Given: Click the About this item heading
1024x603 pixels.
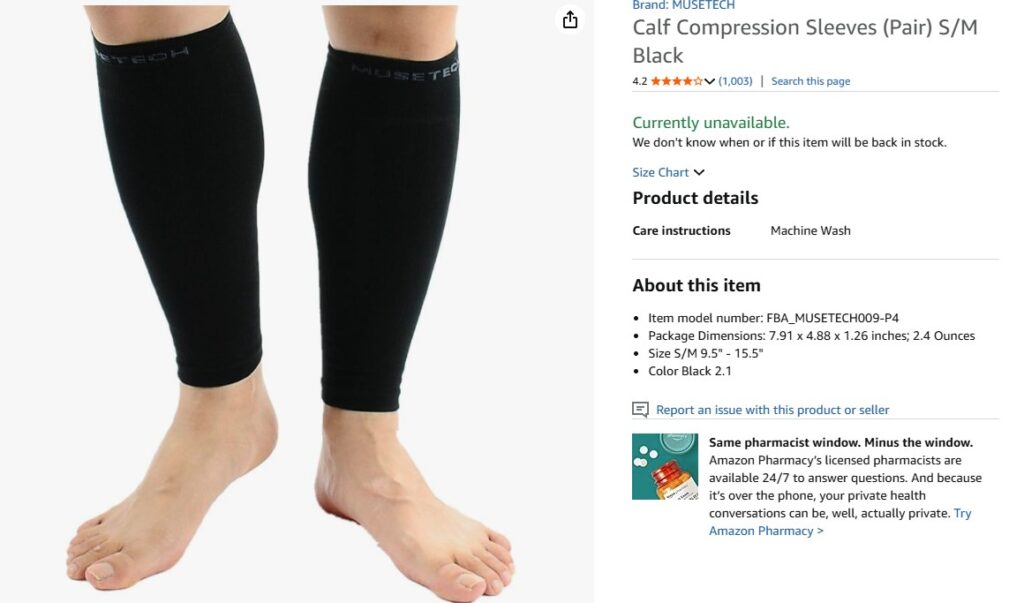Looking at the screenshot, I should (x=696, y=285).
